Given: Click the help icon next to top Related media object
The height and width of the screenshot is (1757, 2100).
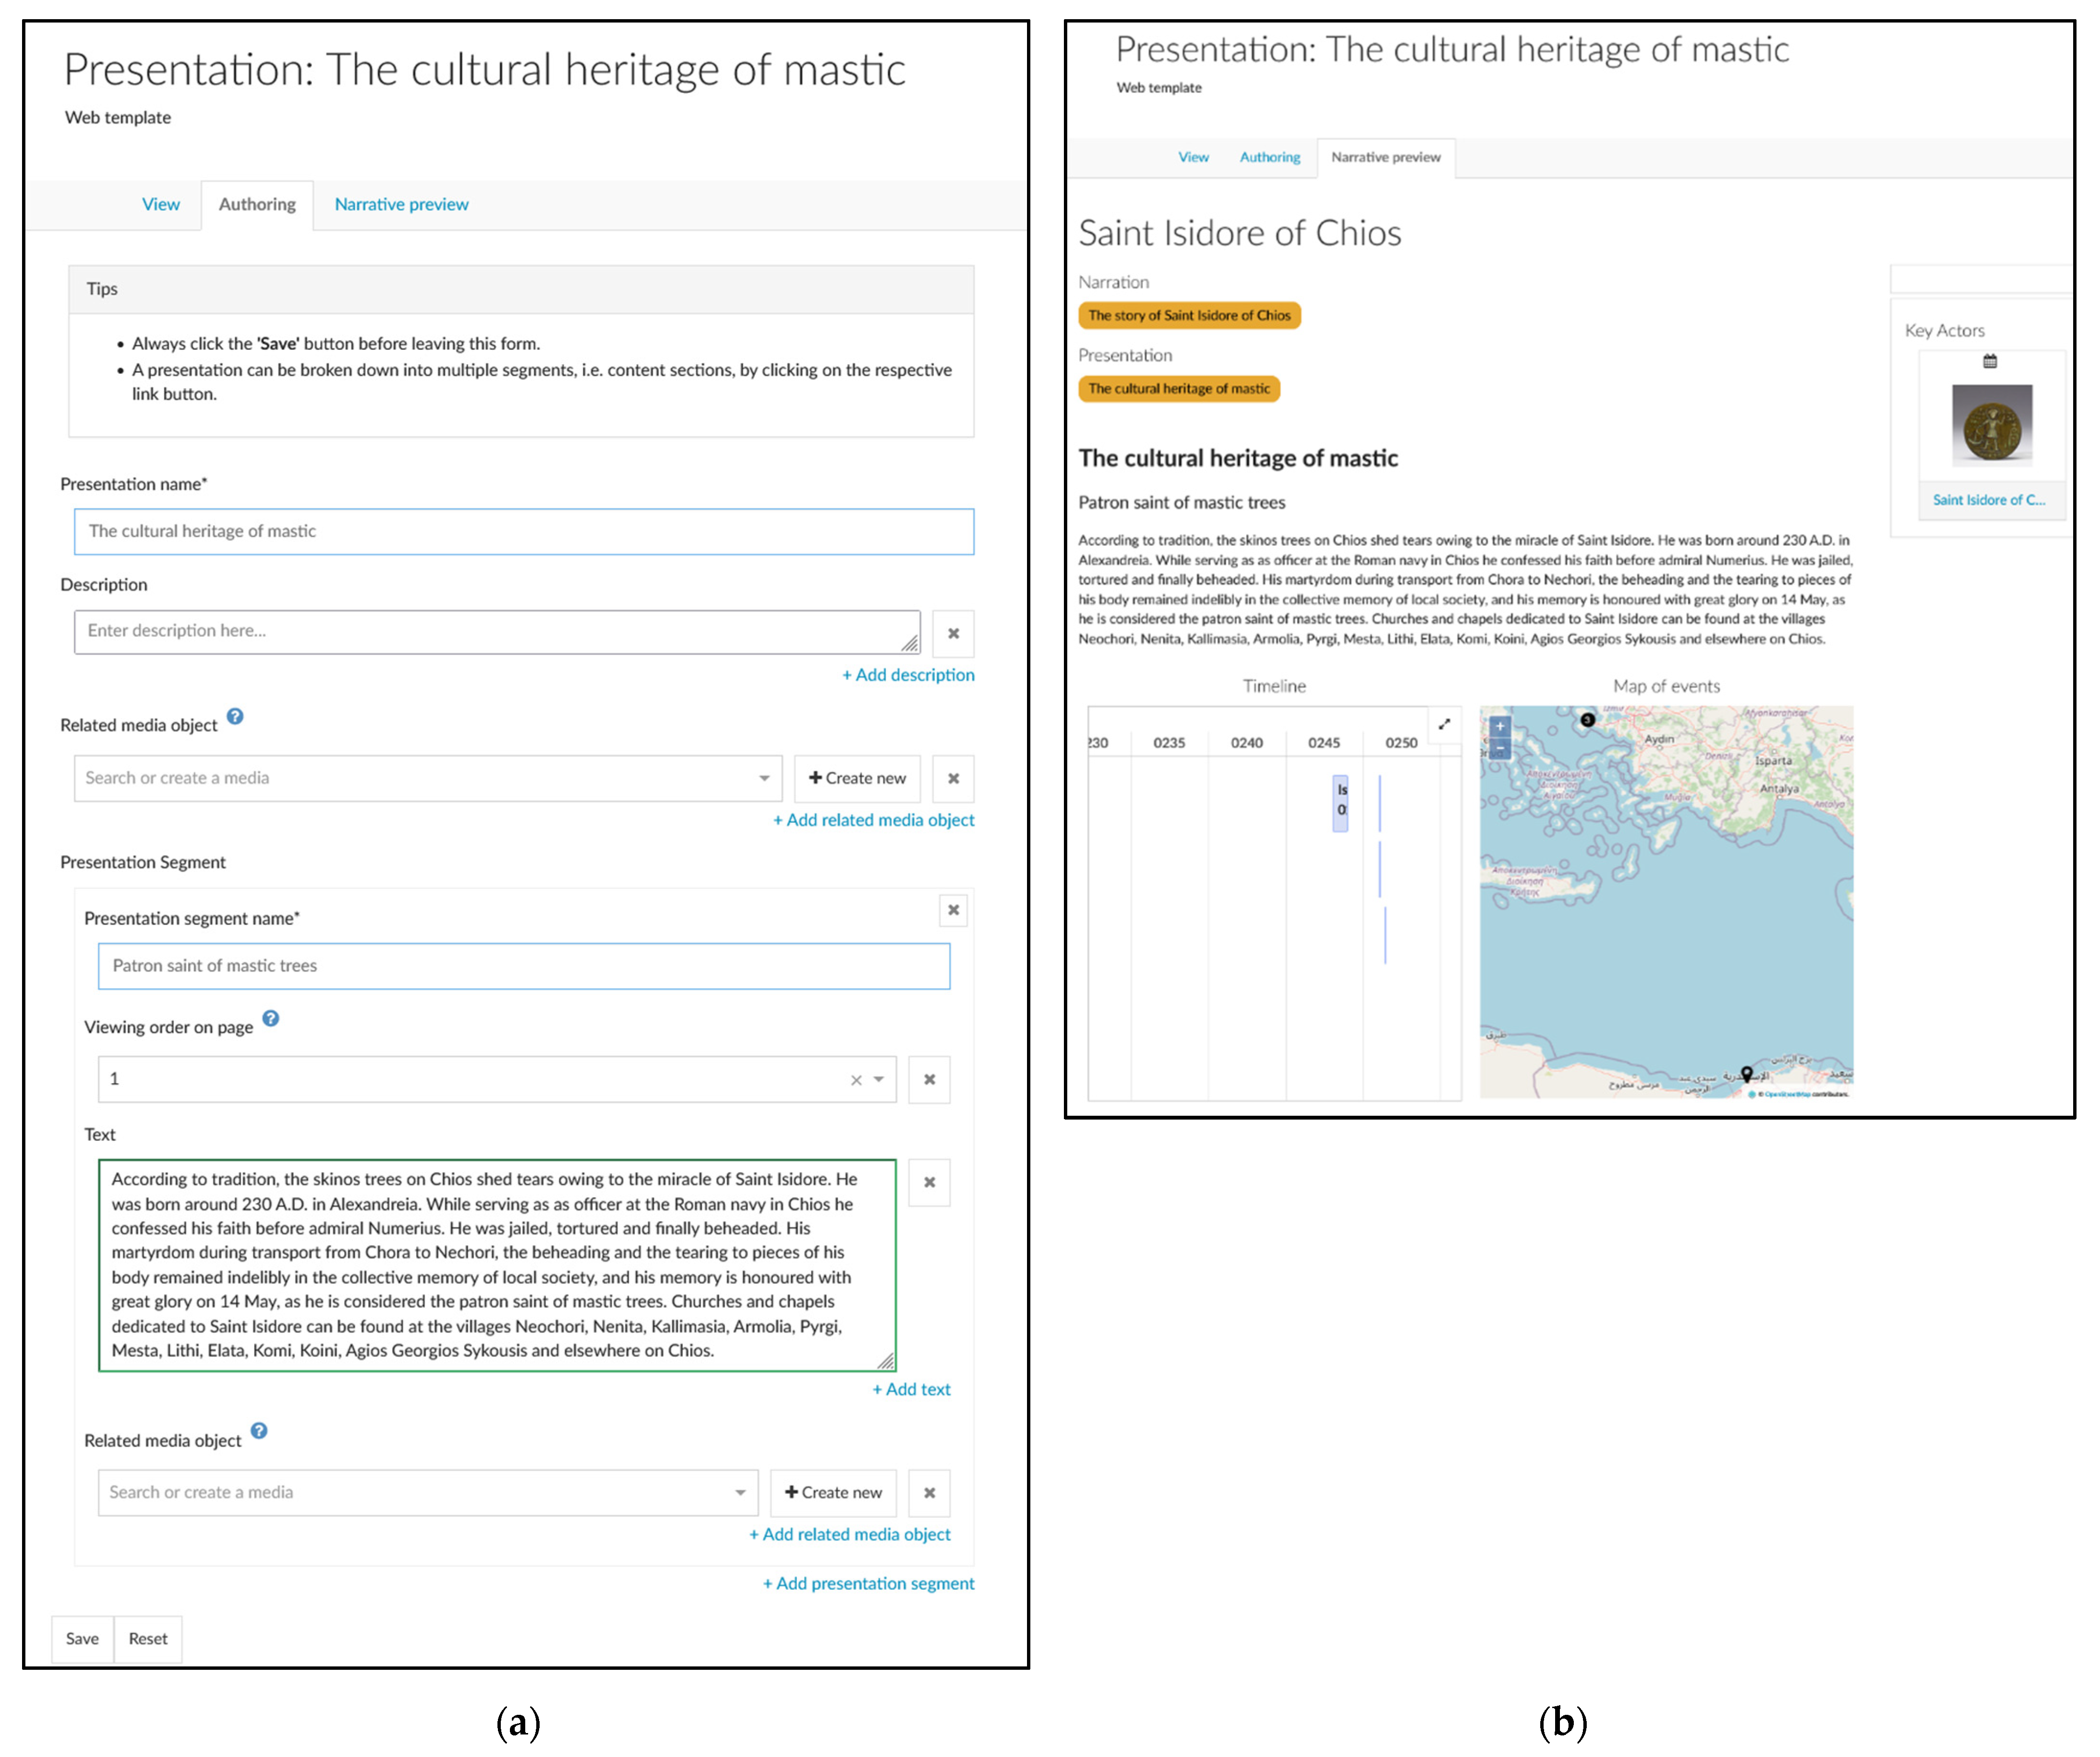Looking at the screenshot, I should (x=235, y=717).
